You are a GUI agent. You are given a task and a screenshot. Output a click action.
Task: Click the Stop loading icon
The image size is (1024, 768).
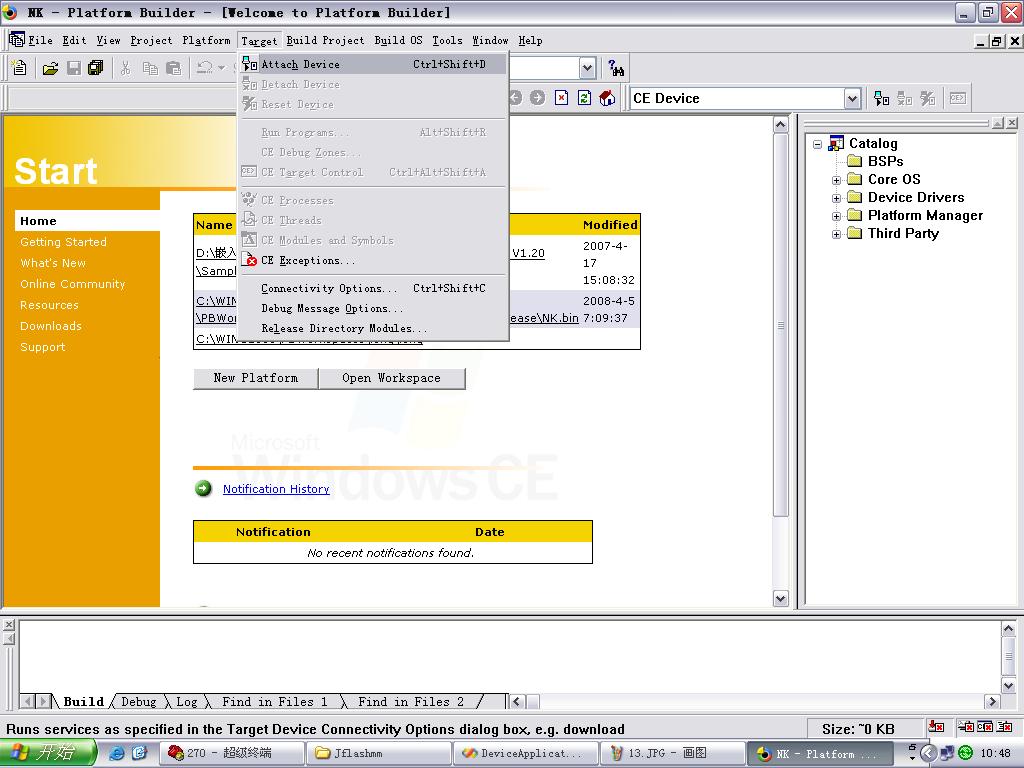coord(562,98)
